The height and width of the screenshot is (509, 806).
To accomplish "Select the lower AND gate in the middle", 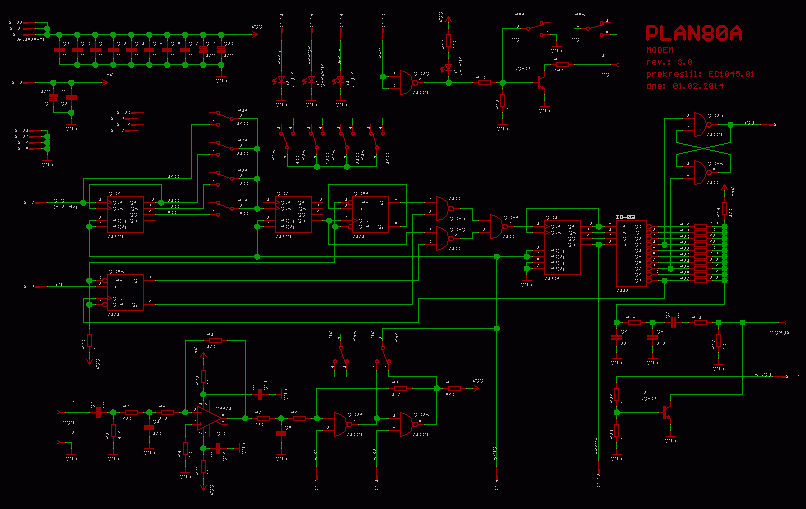I will pyautogui.click(x=439, y=238).
